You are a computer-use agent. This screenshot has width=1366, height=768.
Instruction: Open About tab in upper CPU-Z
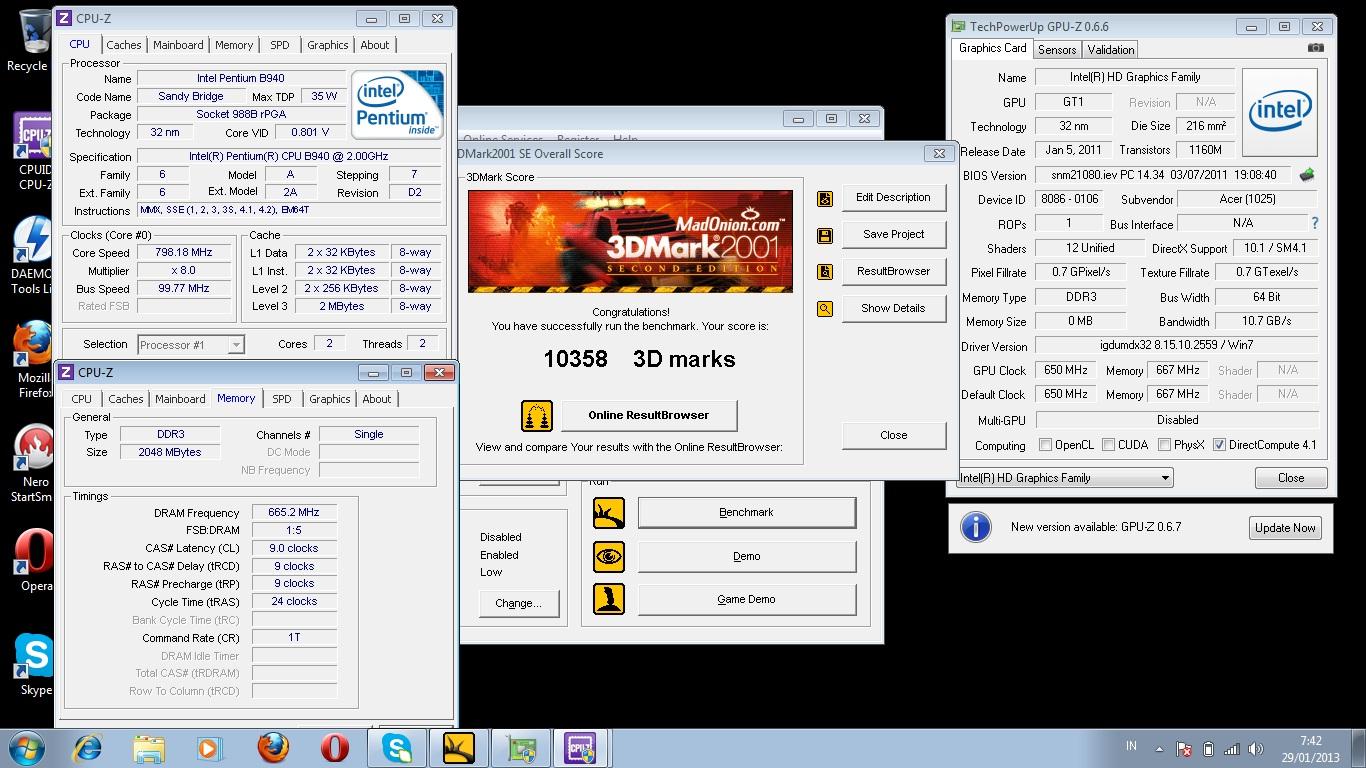[375, 45]
